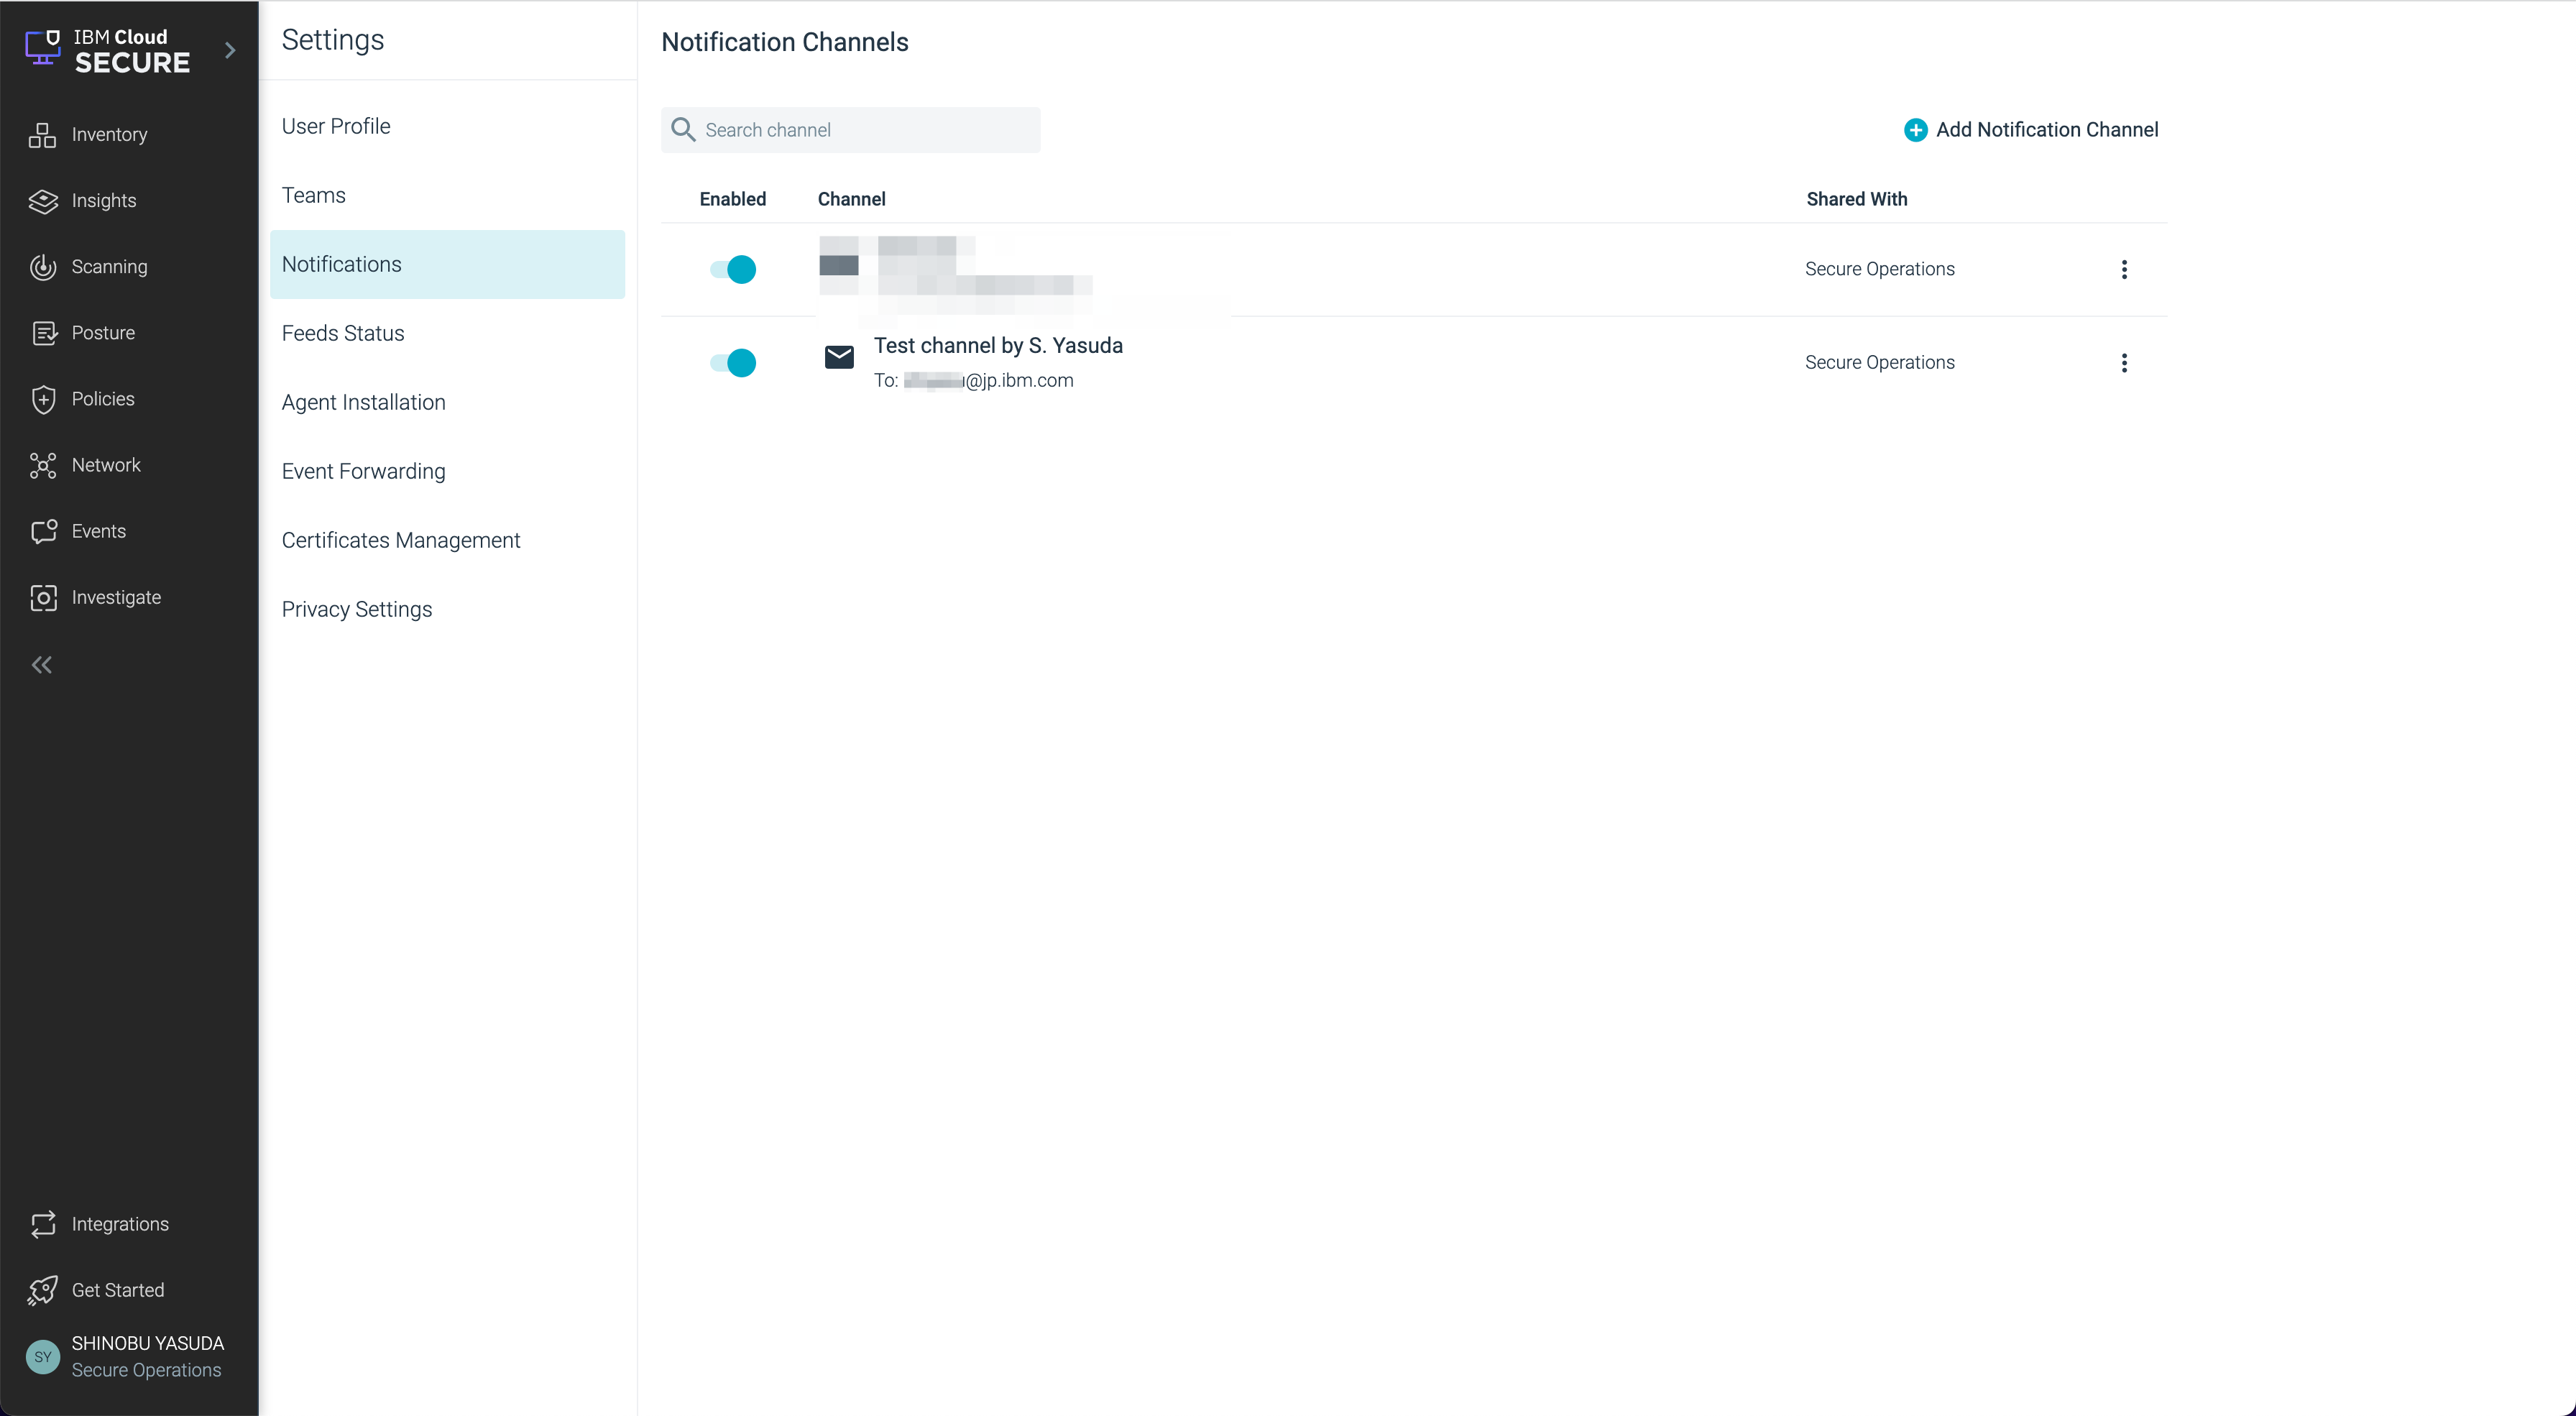Click the Integrations icon
The height and width of the screenshot is (1416, 2576).
42,1224
